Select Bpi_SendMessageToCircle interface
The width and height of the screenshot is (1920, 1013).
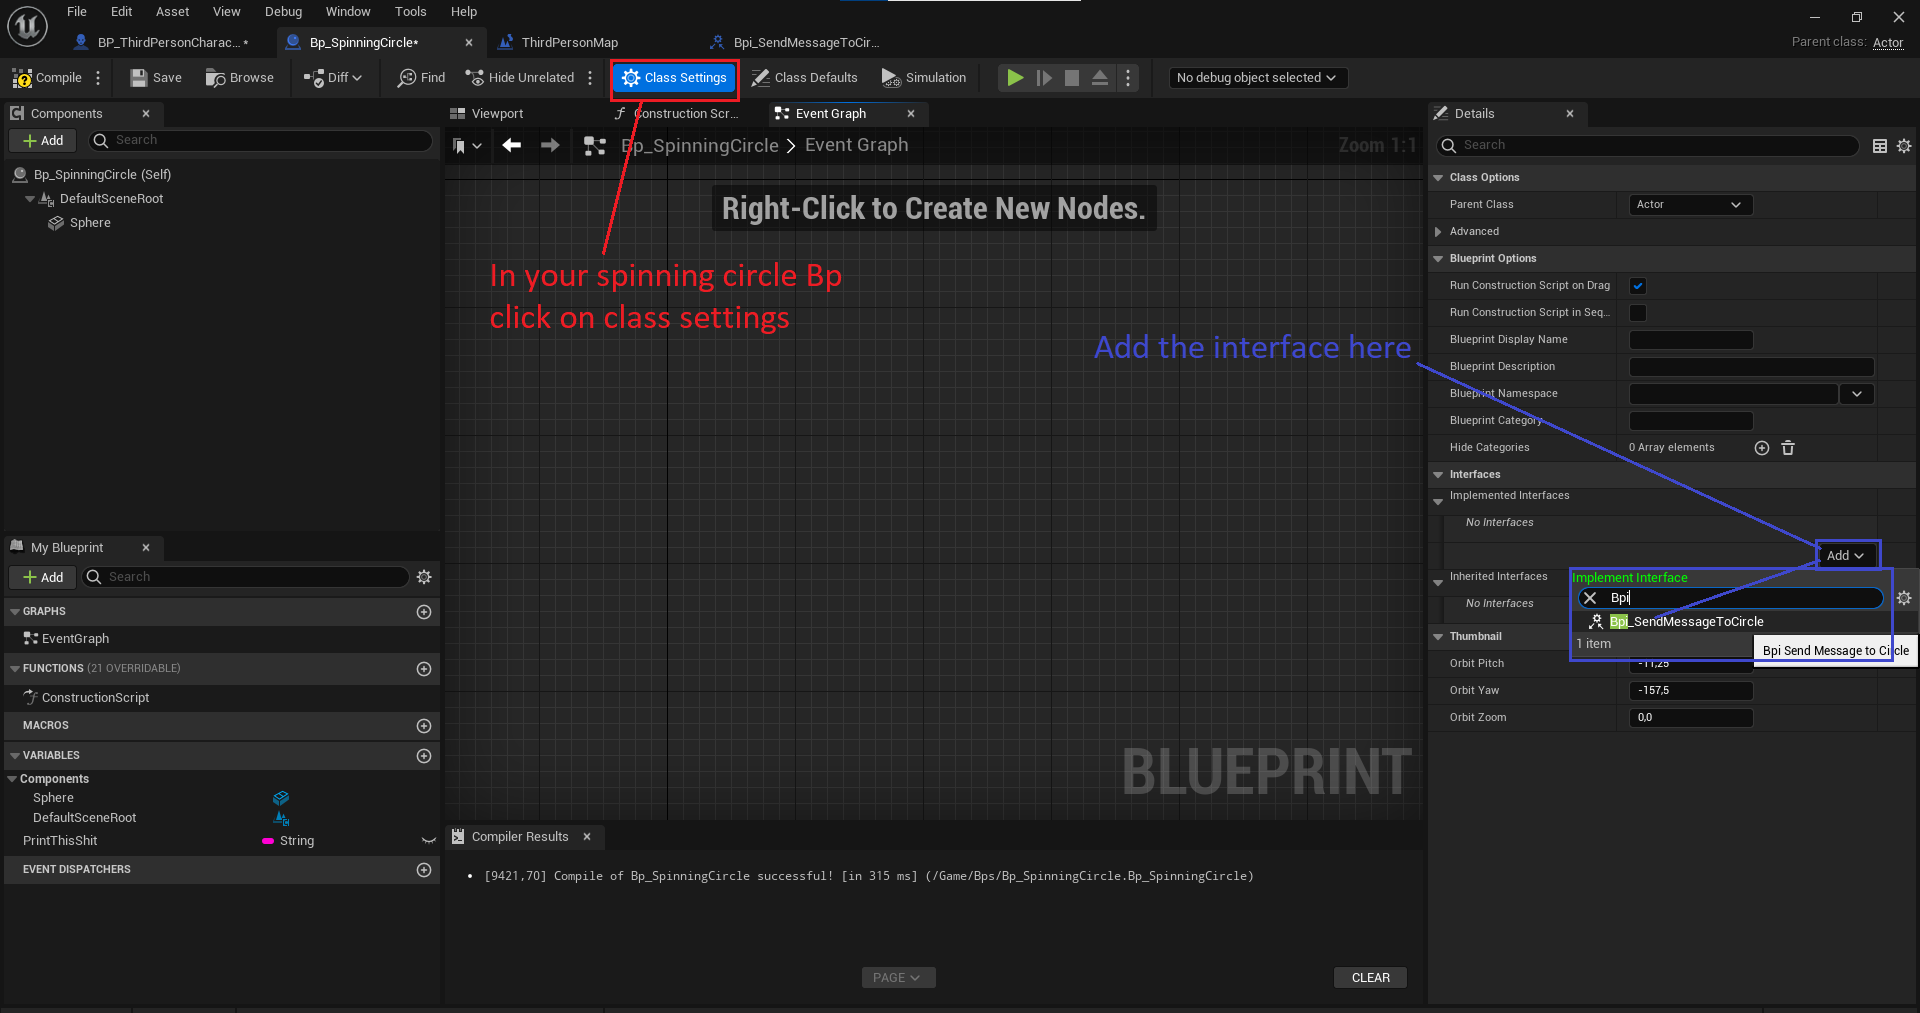[x=1686, y=622]
